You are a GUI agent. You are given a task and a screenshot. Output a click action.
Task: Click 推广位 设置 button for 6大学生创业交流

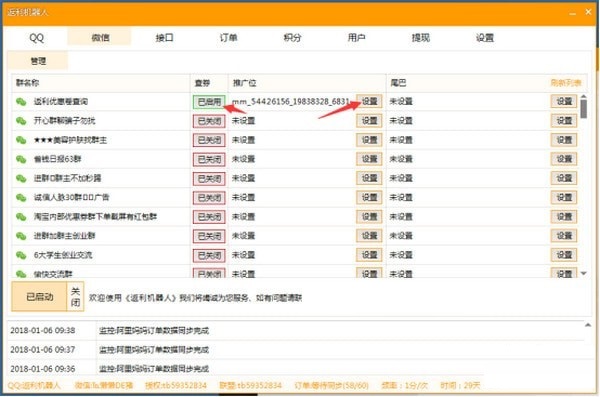click(369, 255)
